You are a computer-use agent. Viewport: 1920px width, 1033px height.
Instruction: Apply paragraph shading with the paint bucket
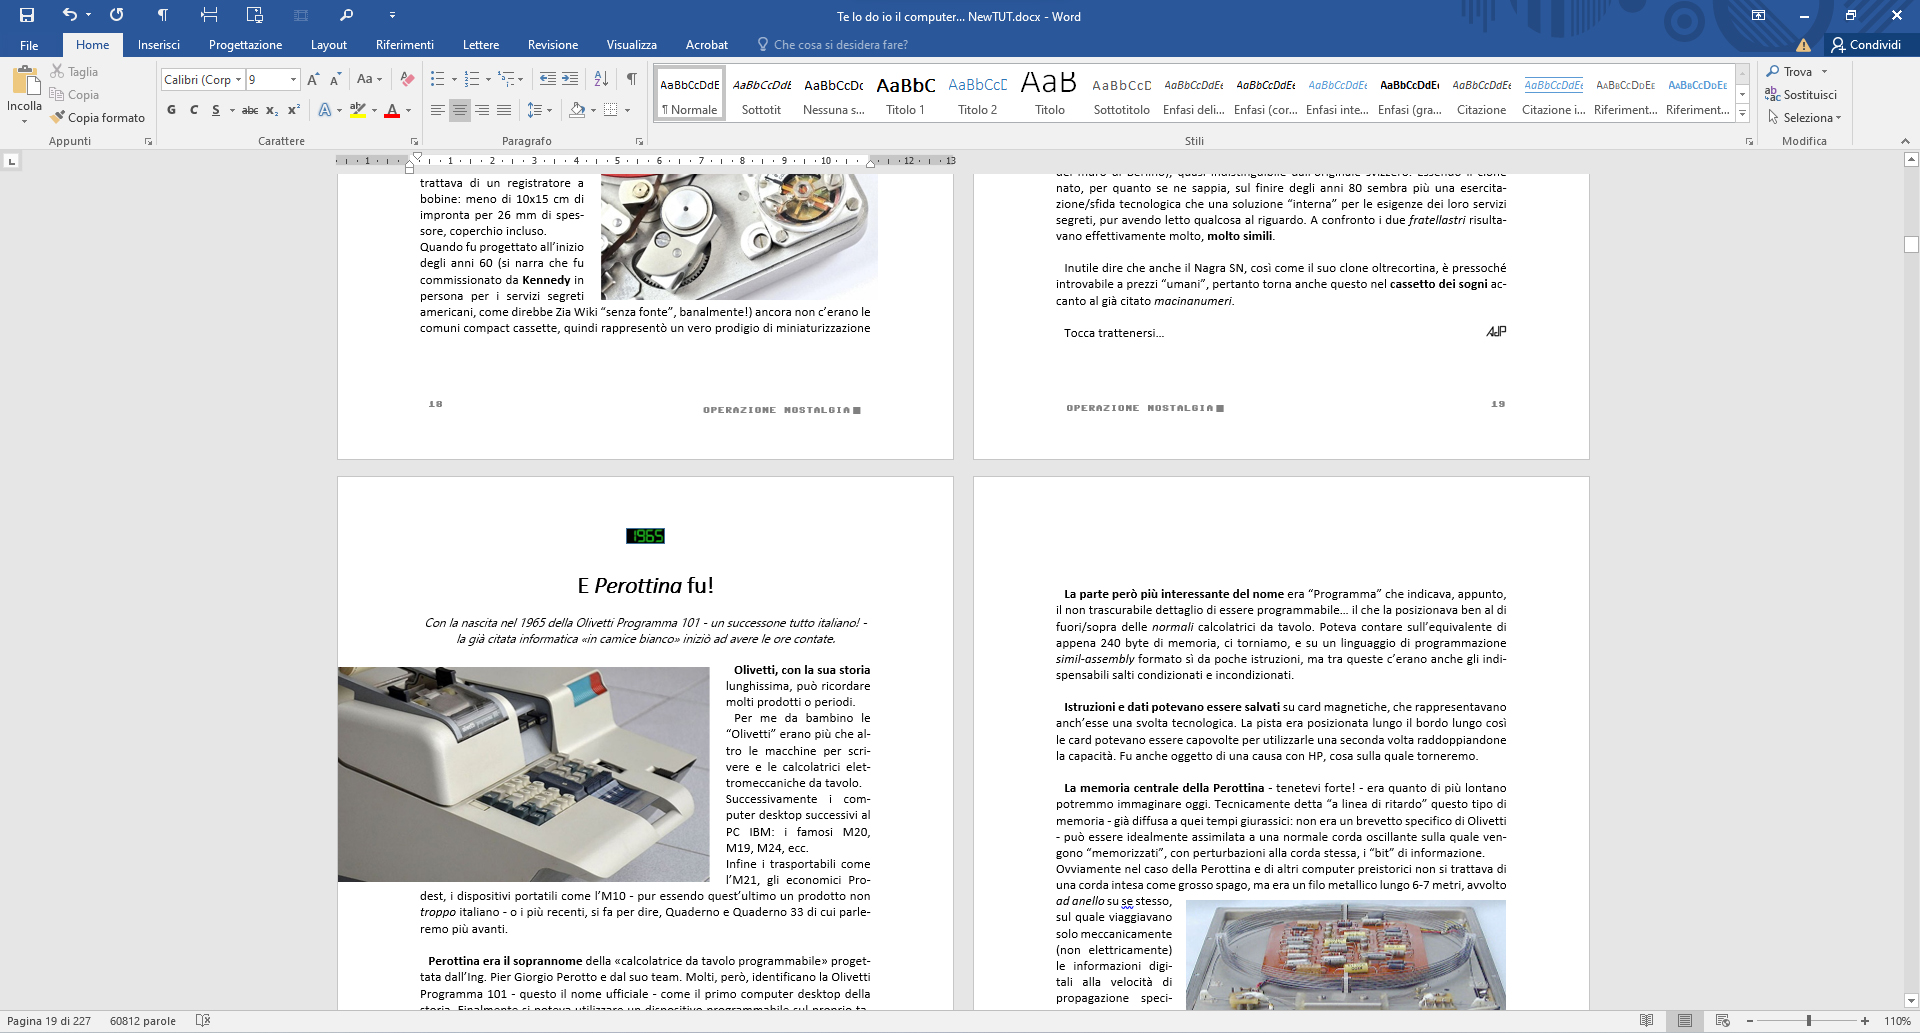(x=576, y=110)
